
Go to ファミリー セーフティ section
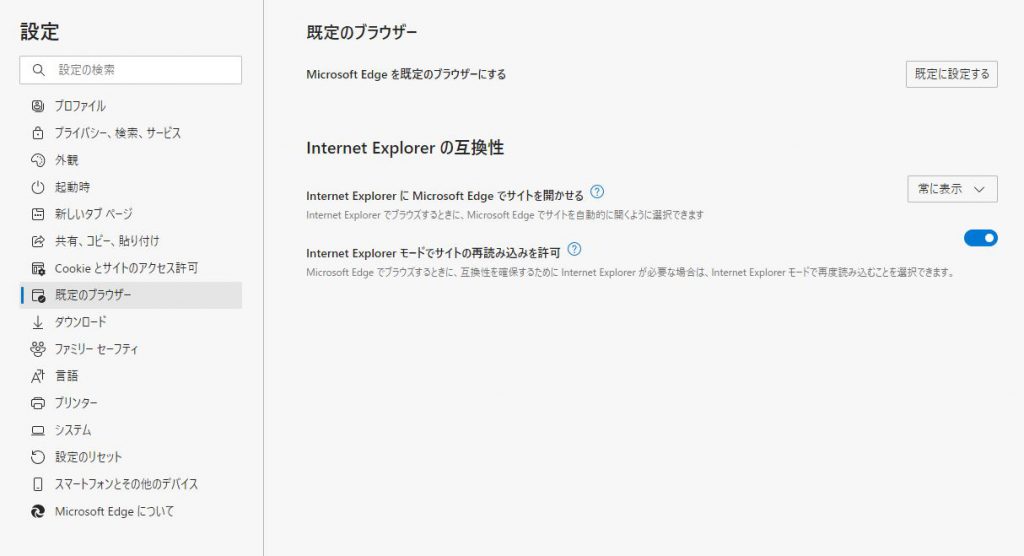131,349
